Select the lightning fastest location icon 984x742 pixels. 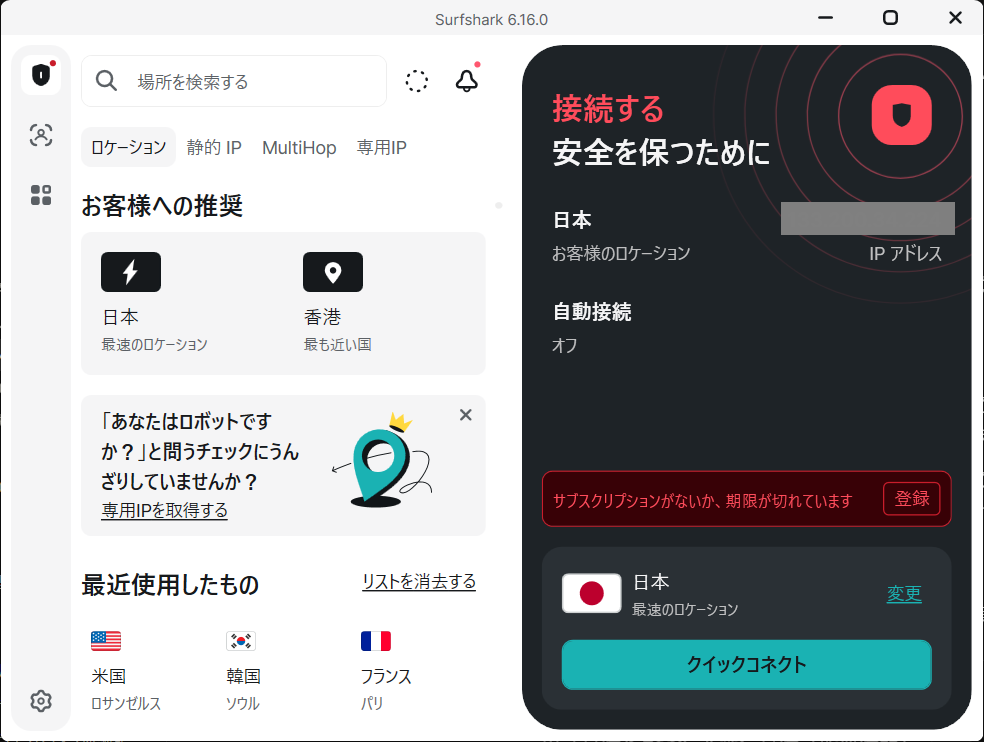[x=131, y=272]
